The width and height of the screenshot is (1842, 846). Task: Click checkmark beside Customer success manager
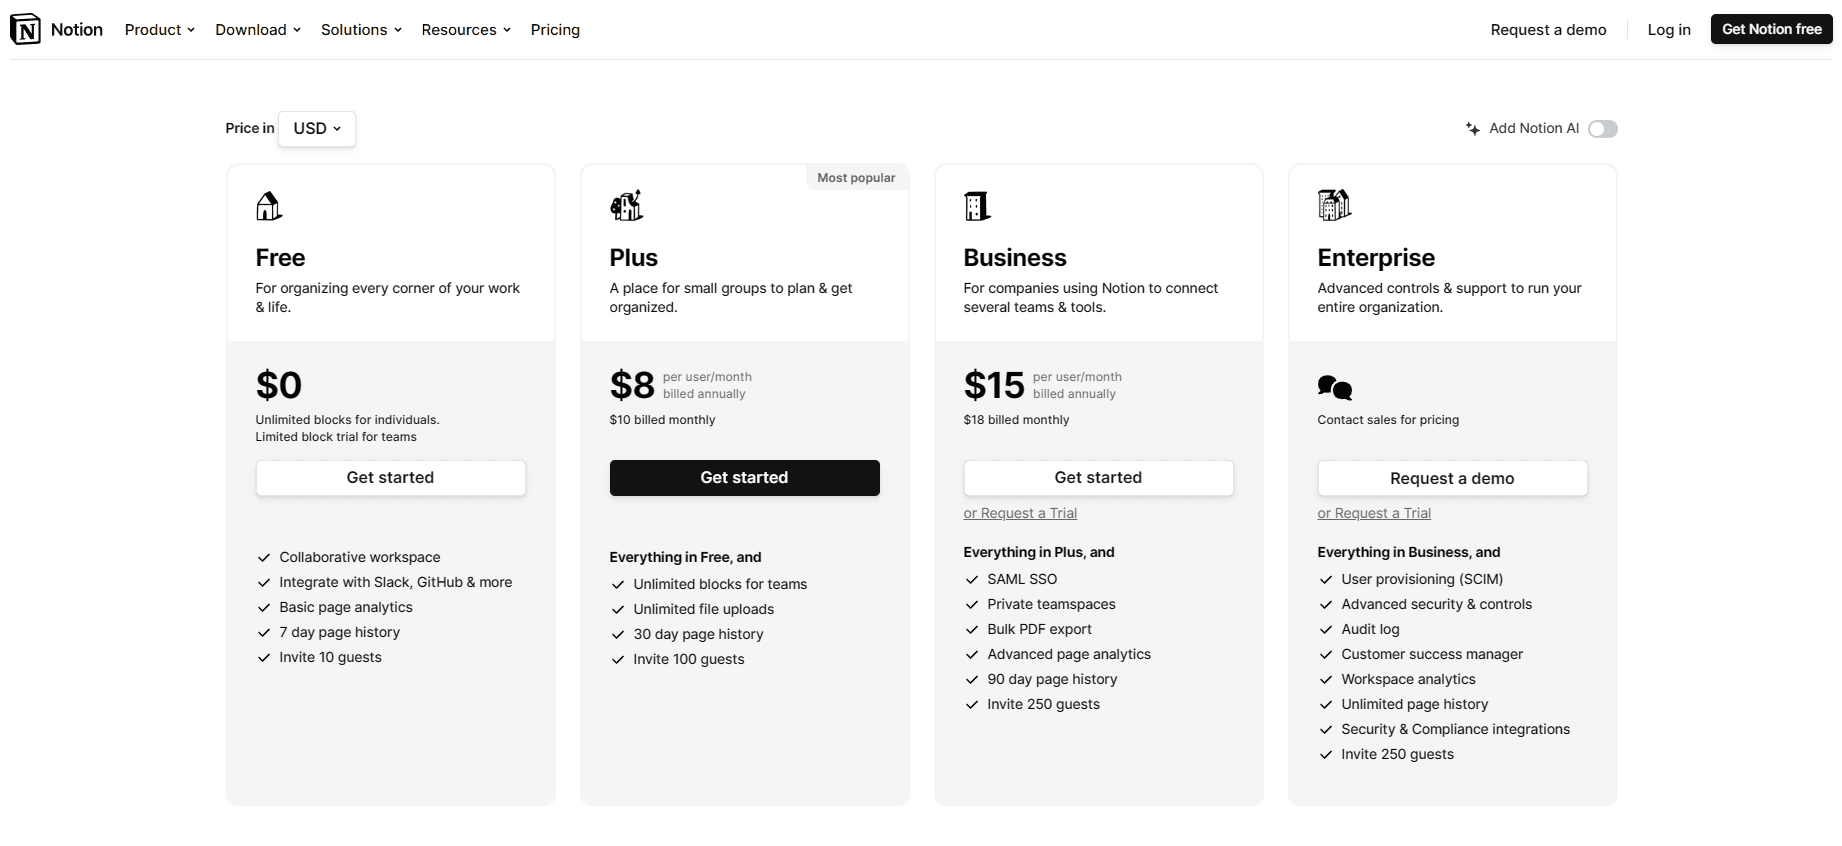click(1326, 655)
